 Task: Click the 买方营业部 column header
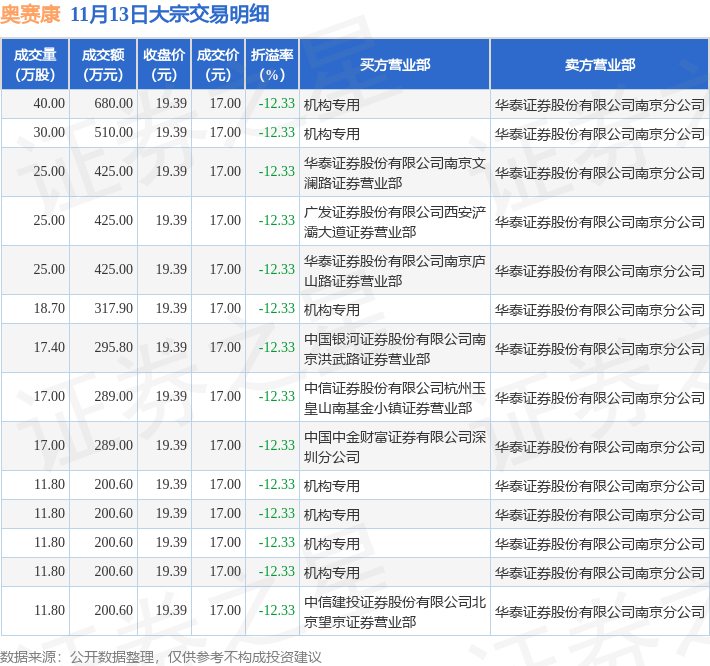pos(394,65)
